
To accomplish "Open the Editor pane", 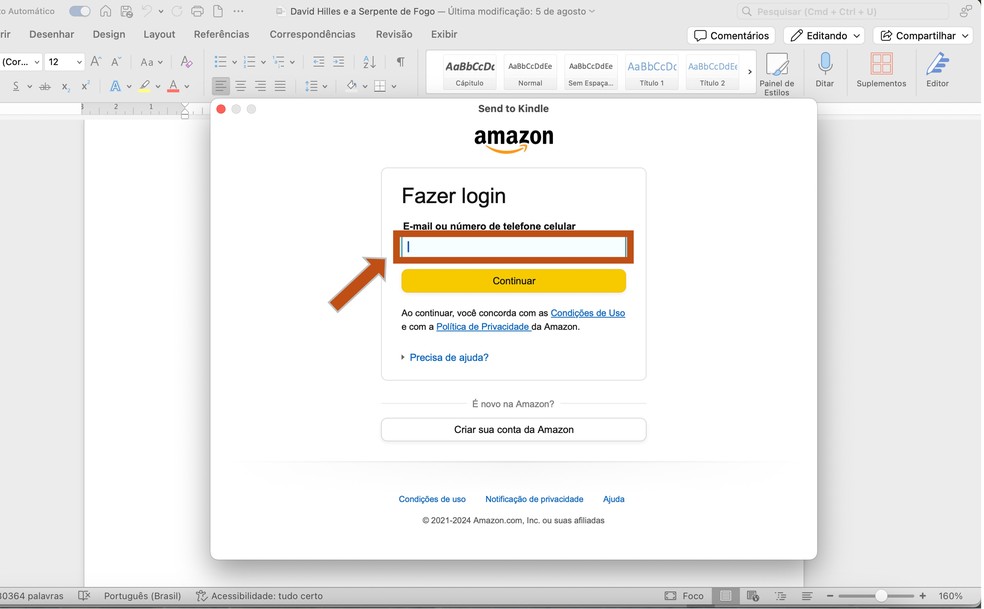I will tap(938, 70).
